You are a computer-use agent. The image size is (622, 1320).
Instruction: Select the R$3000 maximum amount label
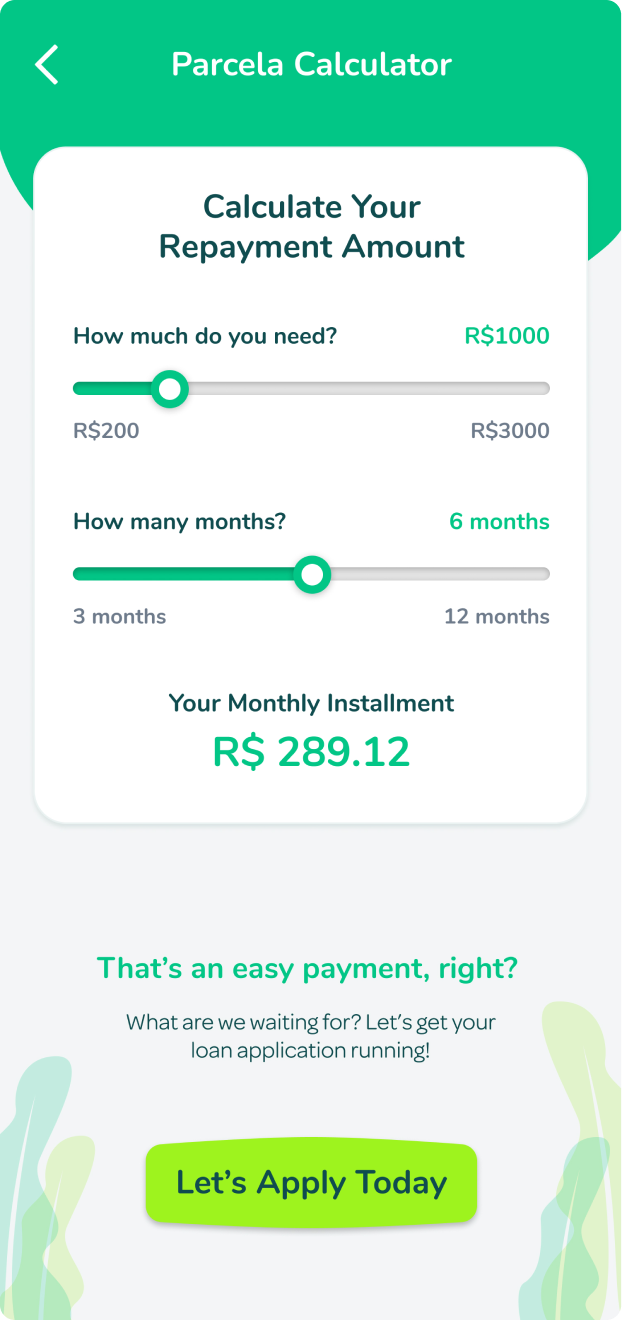tap(510, 432)
